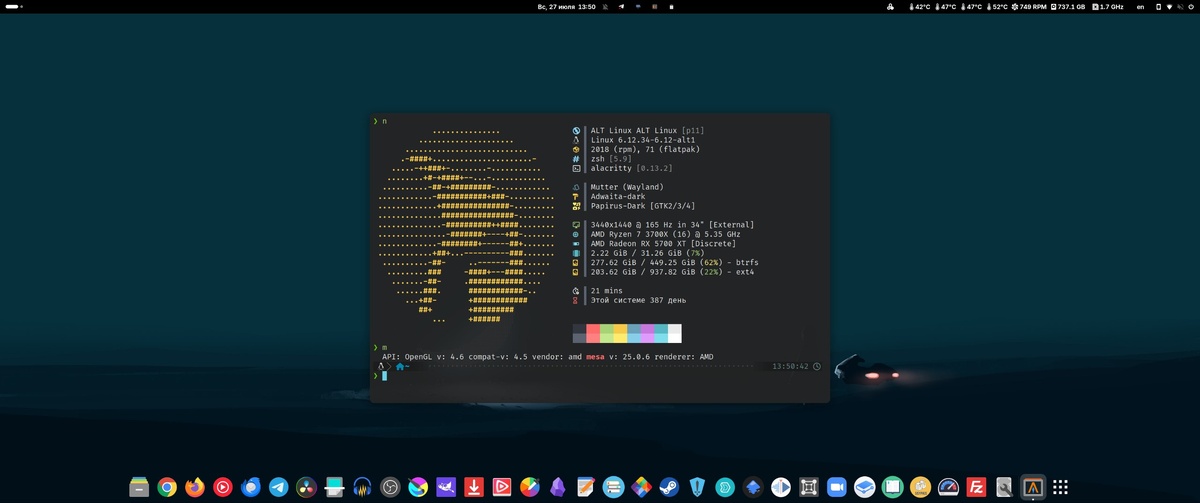Viewport: 1200px width, 503px height.
Task: Click the blue block in terminal palette
Action: tap(634, 334)
